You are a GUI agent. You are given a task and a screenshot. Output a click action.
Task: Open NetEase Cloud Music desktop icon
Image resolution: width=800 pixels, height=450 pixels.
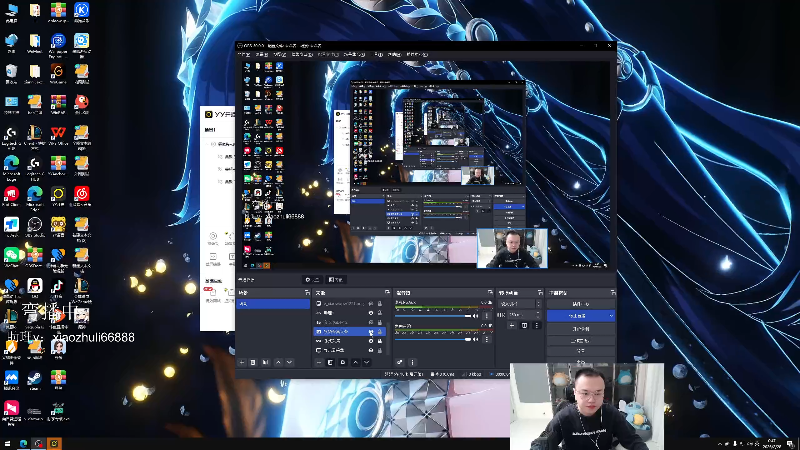(x=81, y=194)
